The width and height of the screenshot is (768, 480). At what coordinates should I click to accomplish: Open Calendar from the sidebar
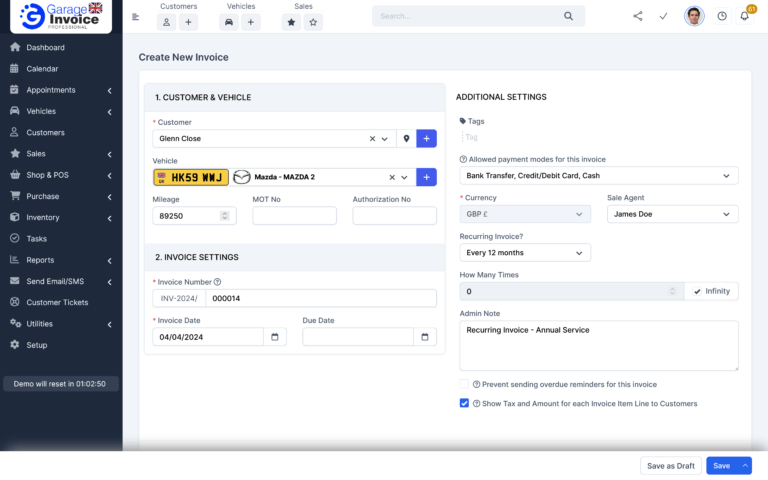pyautogui.click(x=42, y=69)
